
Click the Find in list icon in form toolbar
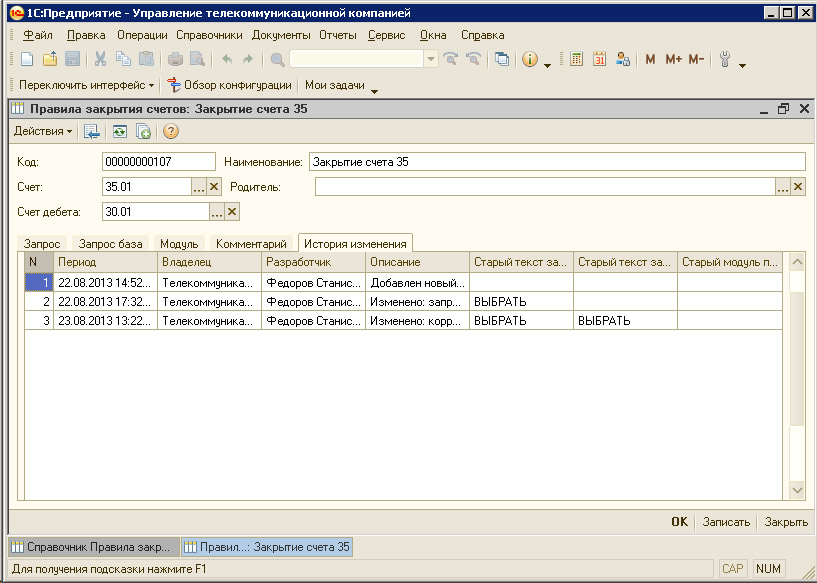pos(92,131)
